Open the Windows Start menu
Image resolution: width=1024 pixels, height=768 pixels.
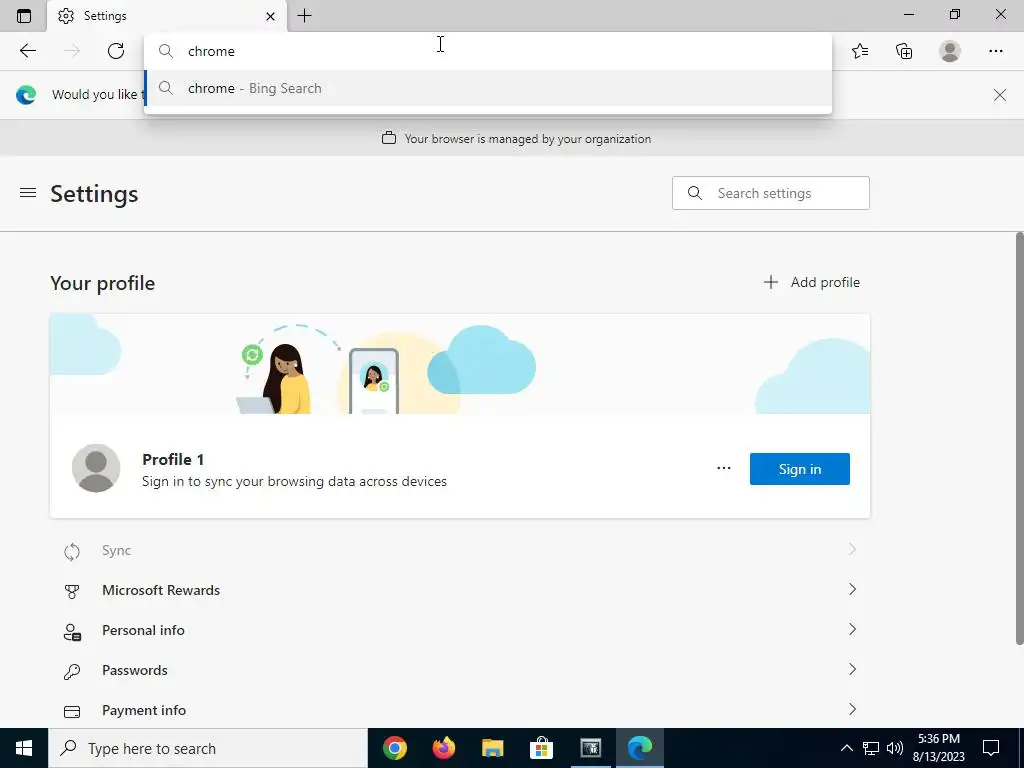(24, 748)
